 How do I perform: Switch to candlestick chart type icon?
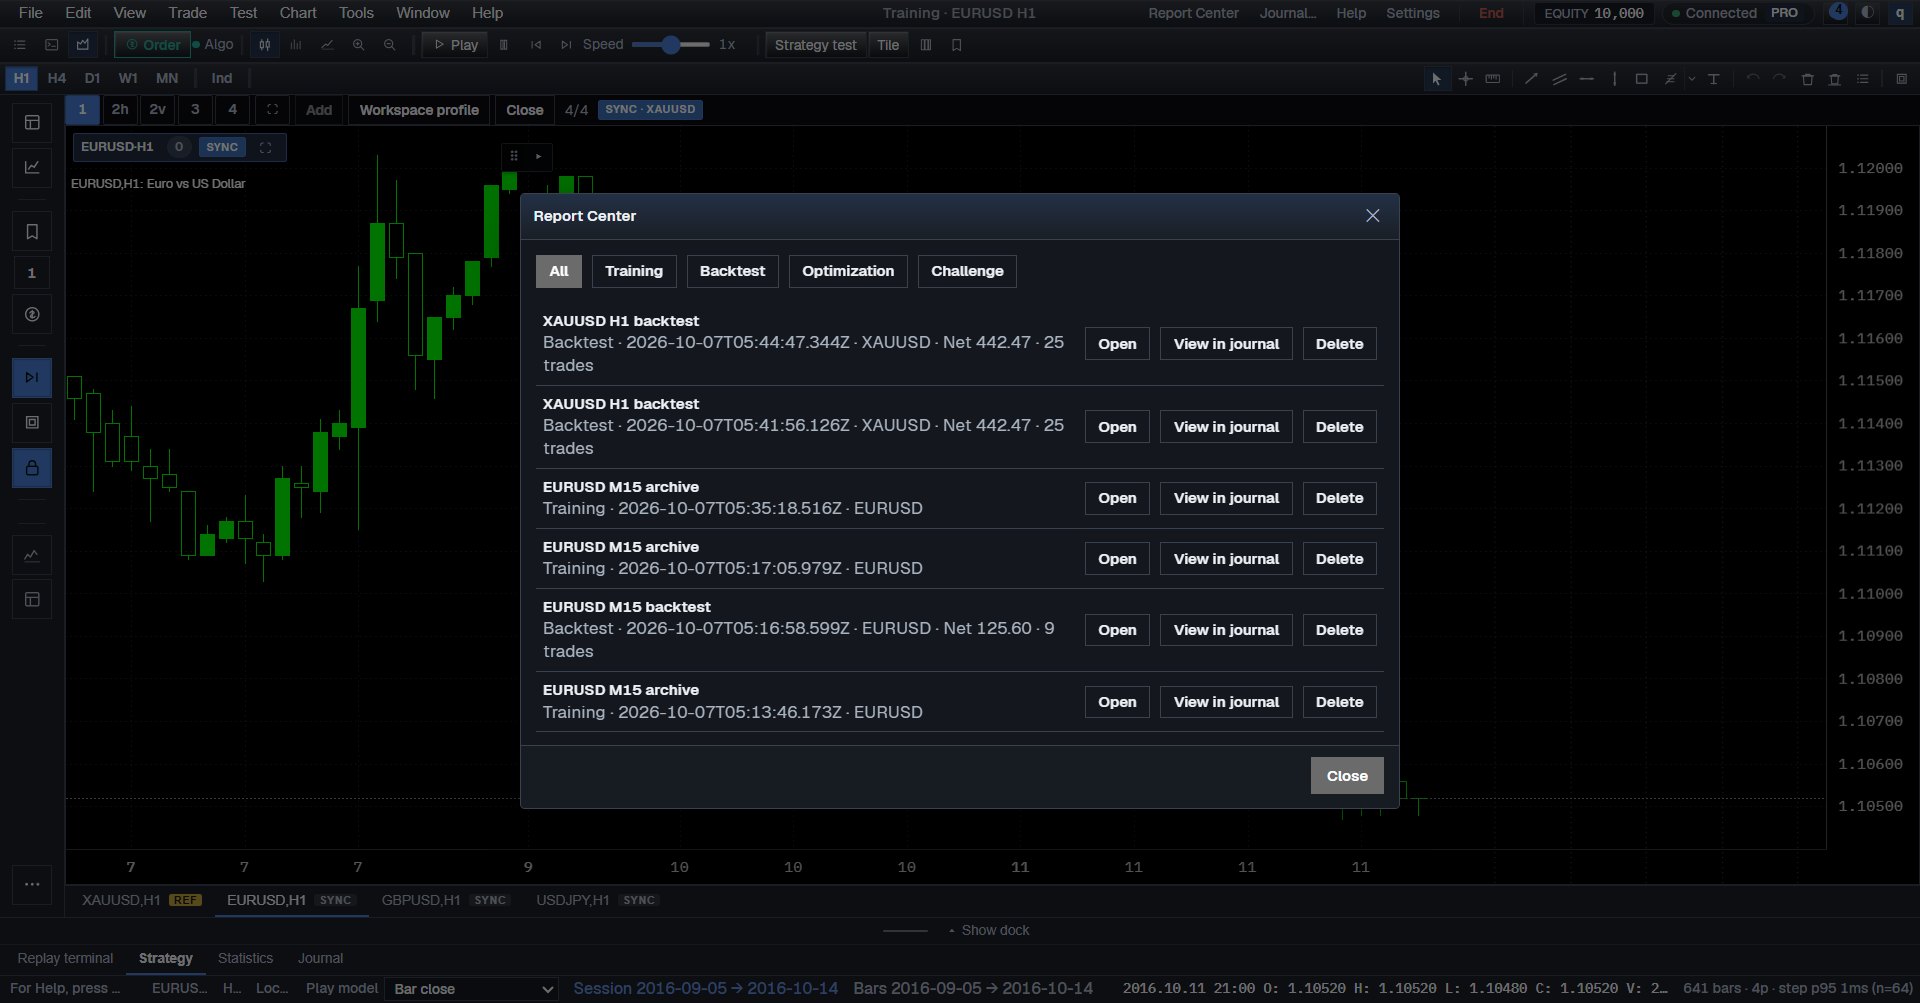(x=264, y=45)
